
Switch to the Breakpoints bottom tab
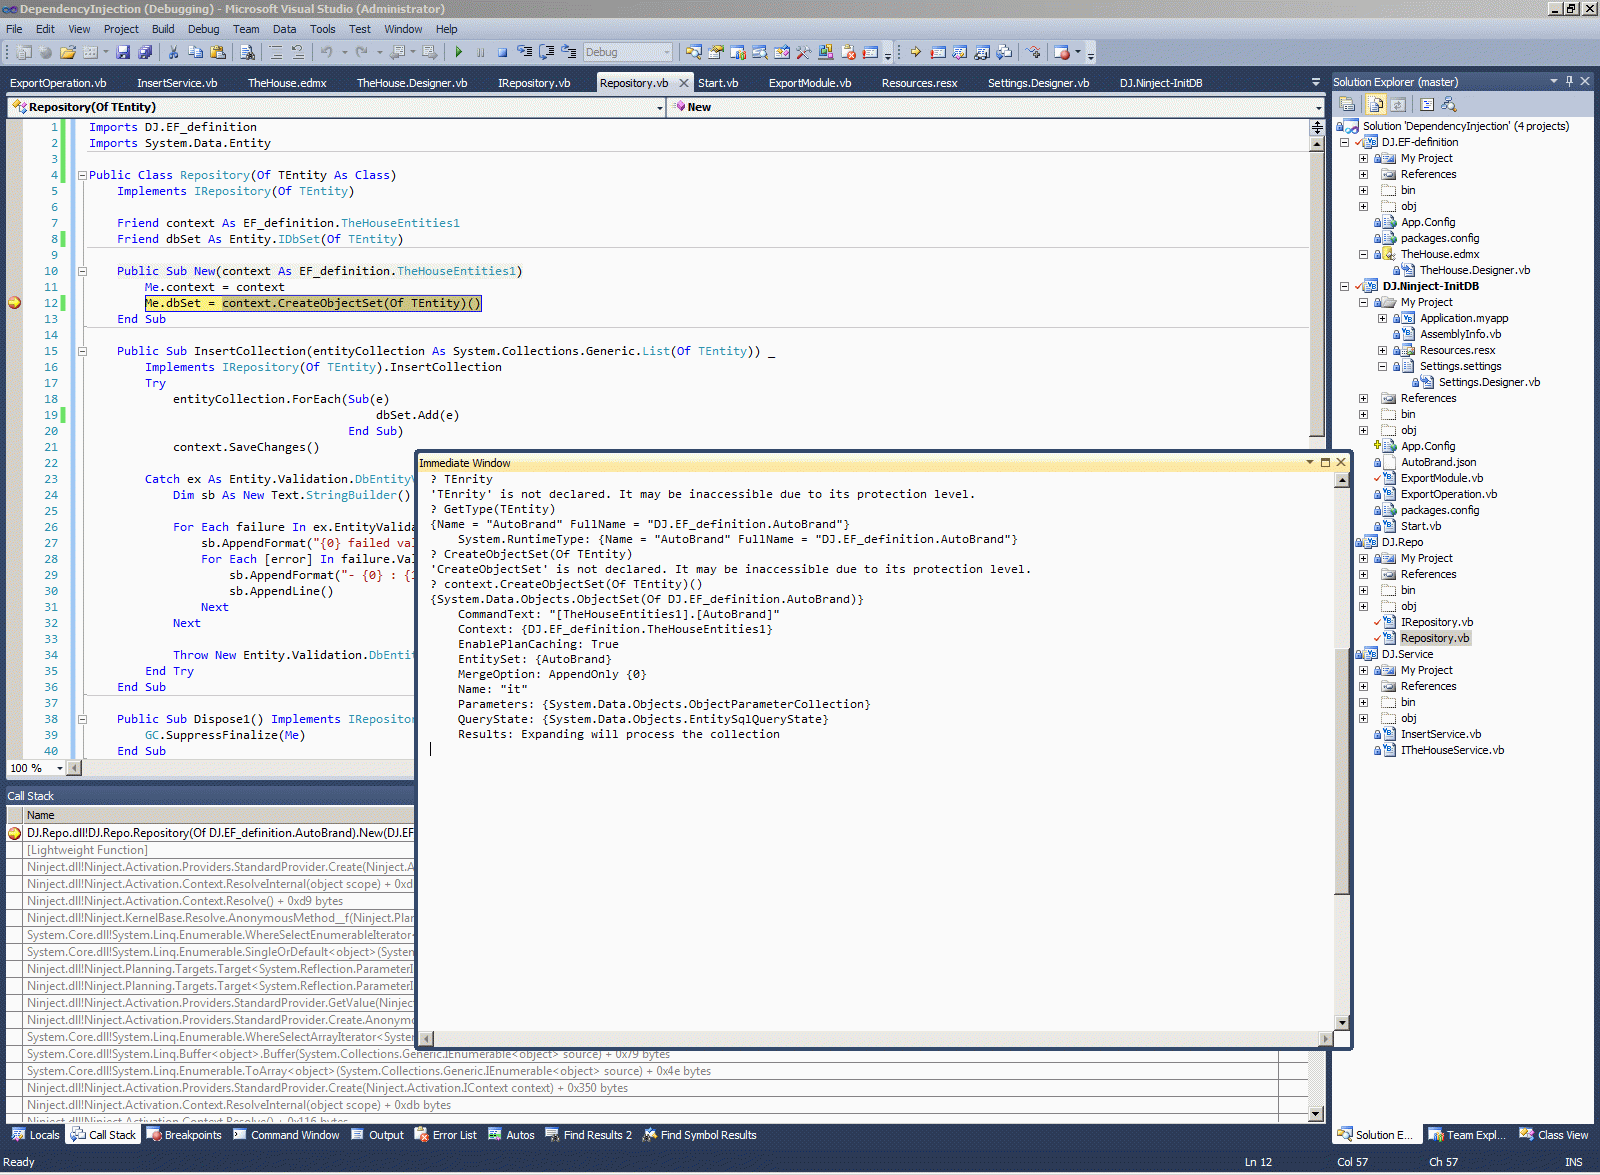[x=184, y=1135]
